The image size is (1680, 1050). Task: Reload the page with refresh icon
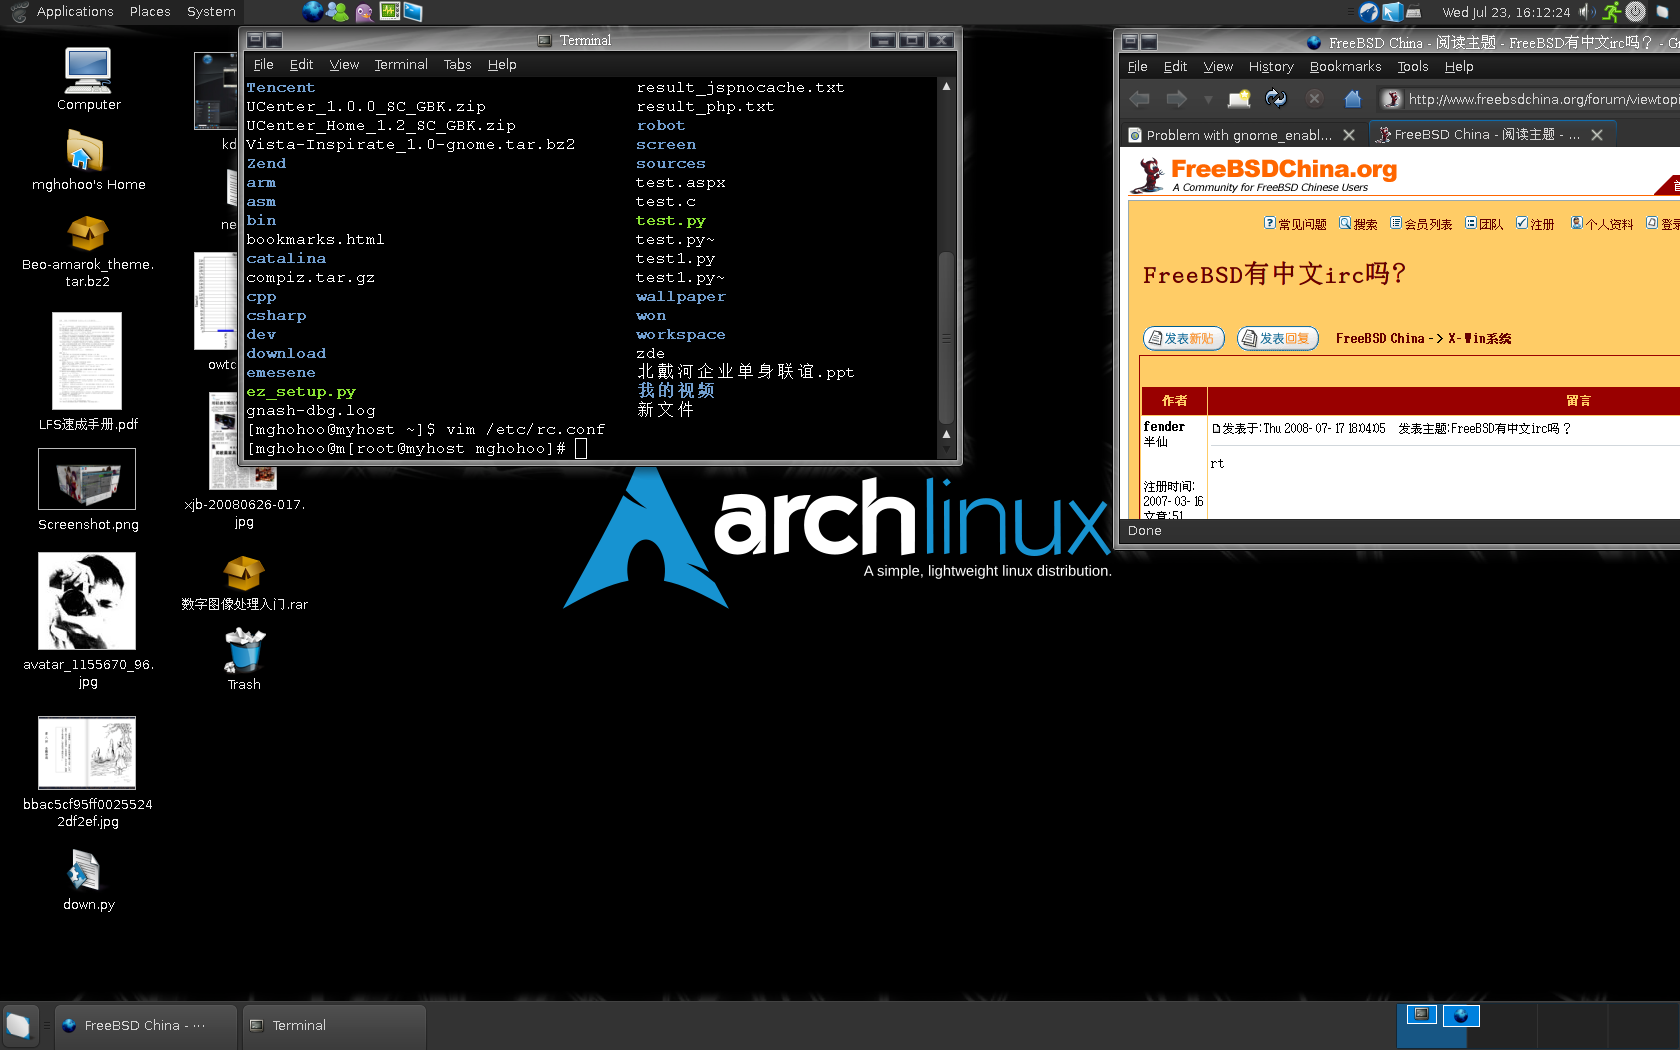1276,98
